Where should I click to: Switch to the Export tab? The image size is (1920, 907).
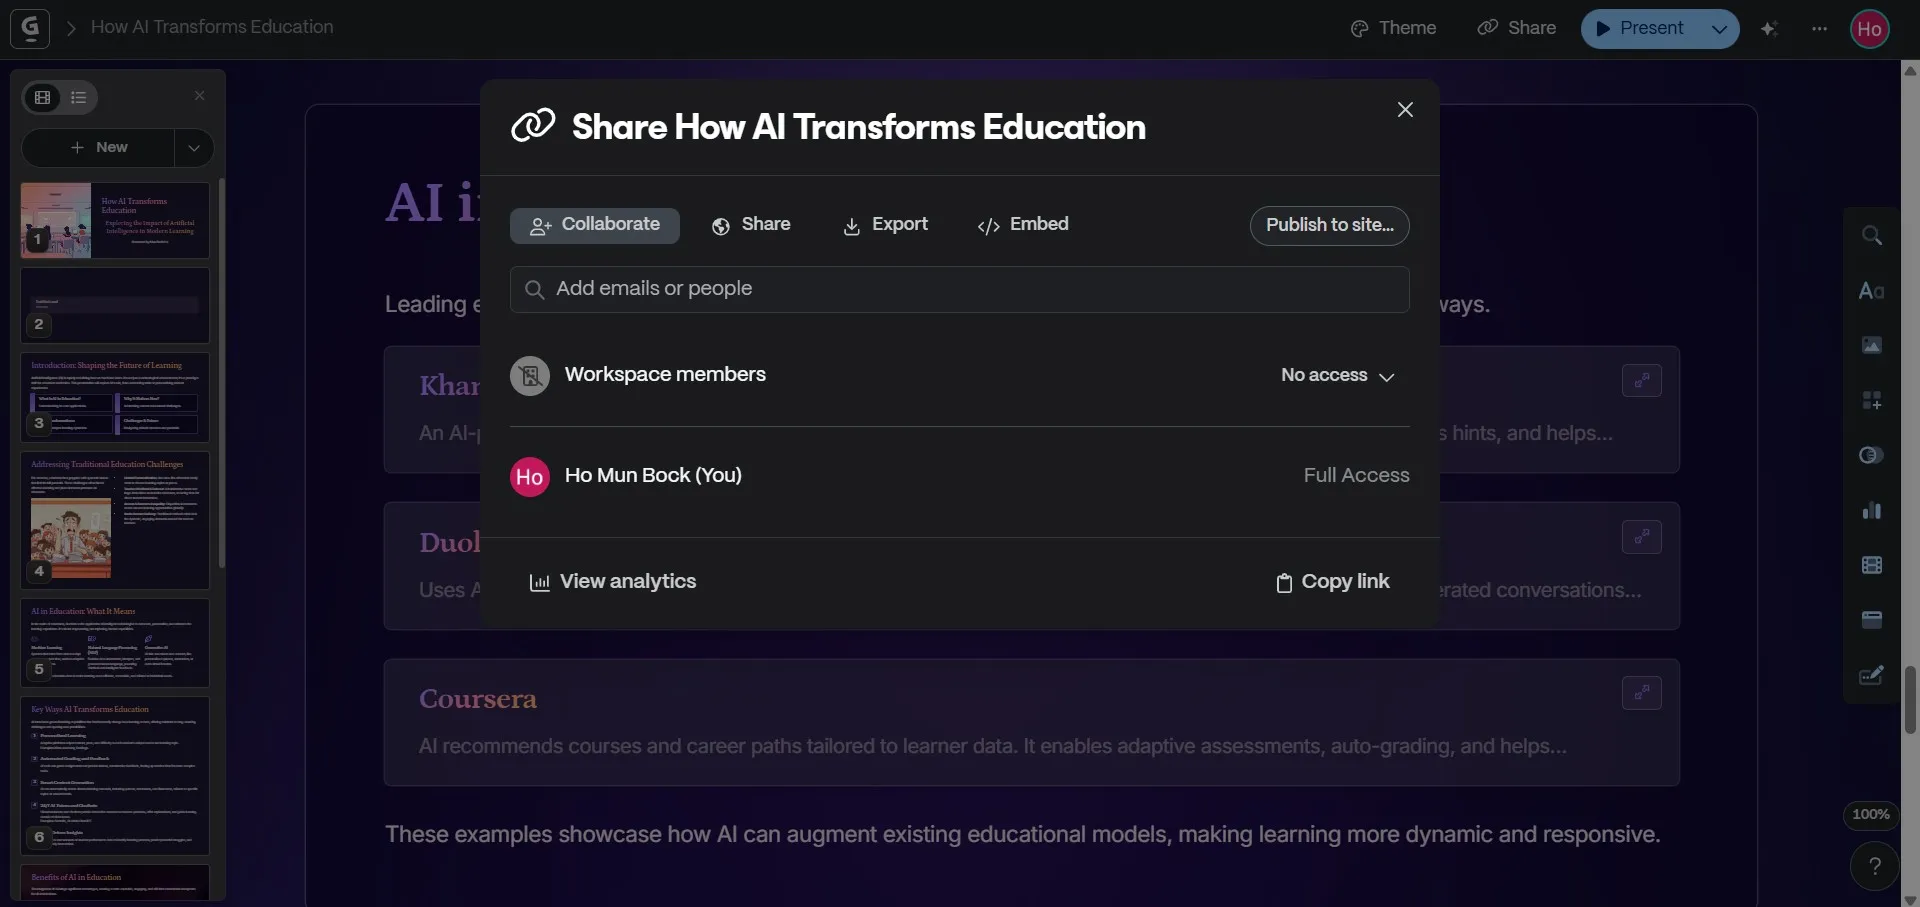886,225
